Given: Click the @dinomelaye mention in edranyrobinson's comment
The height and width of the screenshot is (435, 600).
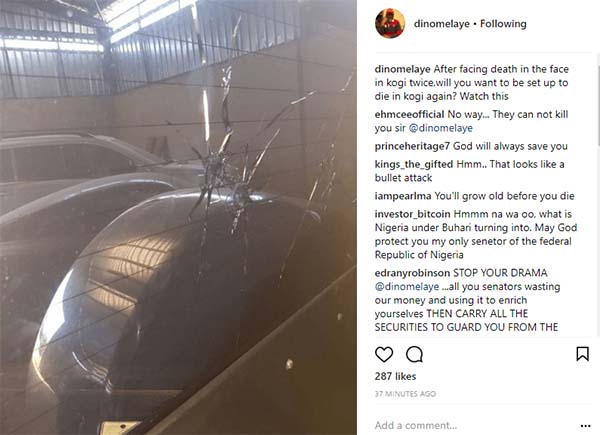Looking at the screenshot, I should (407, 287).
